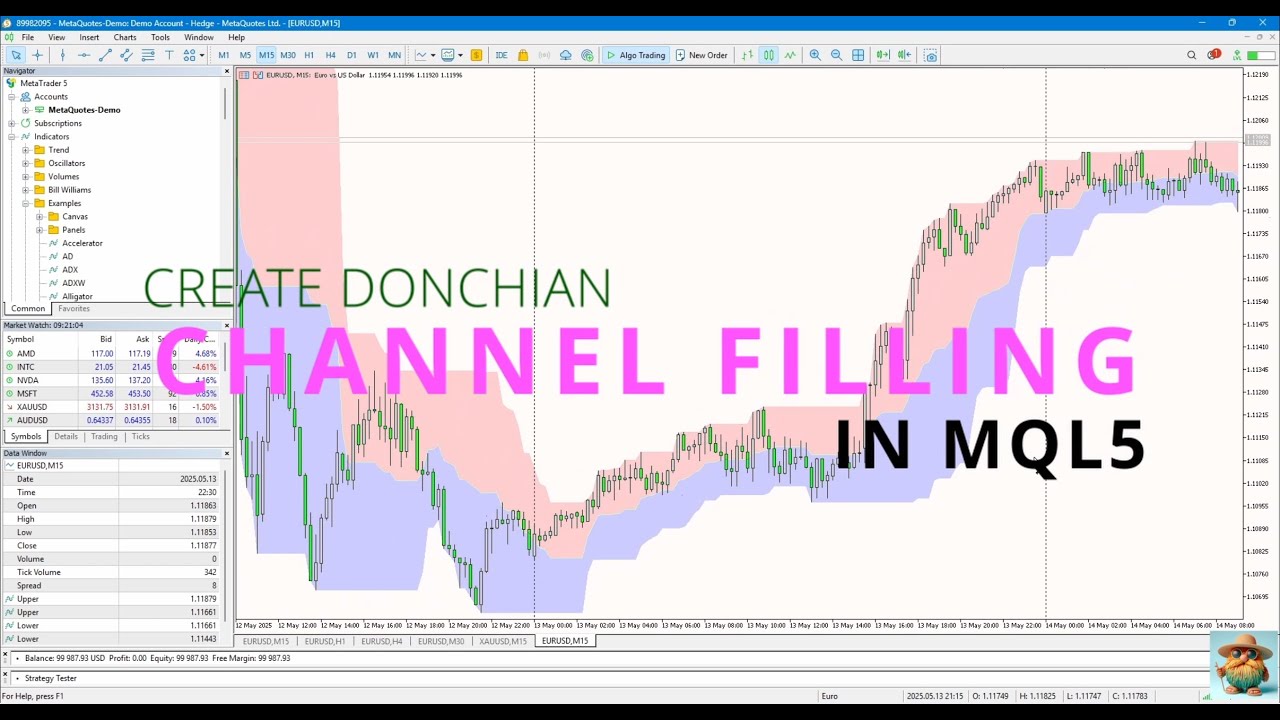Select the text label tool

click(x=169, y=55)
